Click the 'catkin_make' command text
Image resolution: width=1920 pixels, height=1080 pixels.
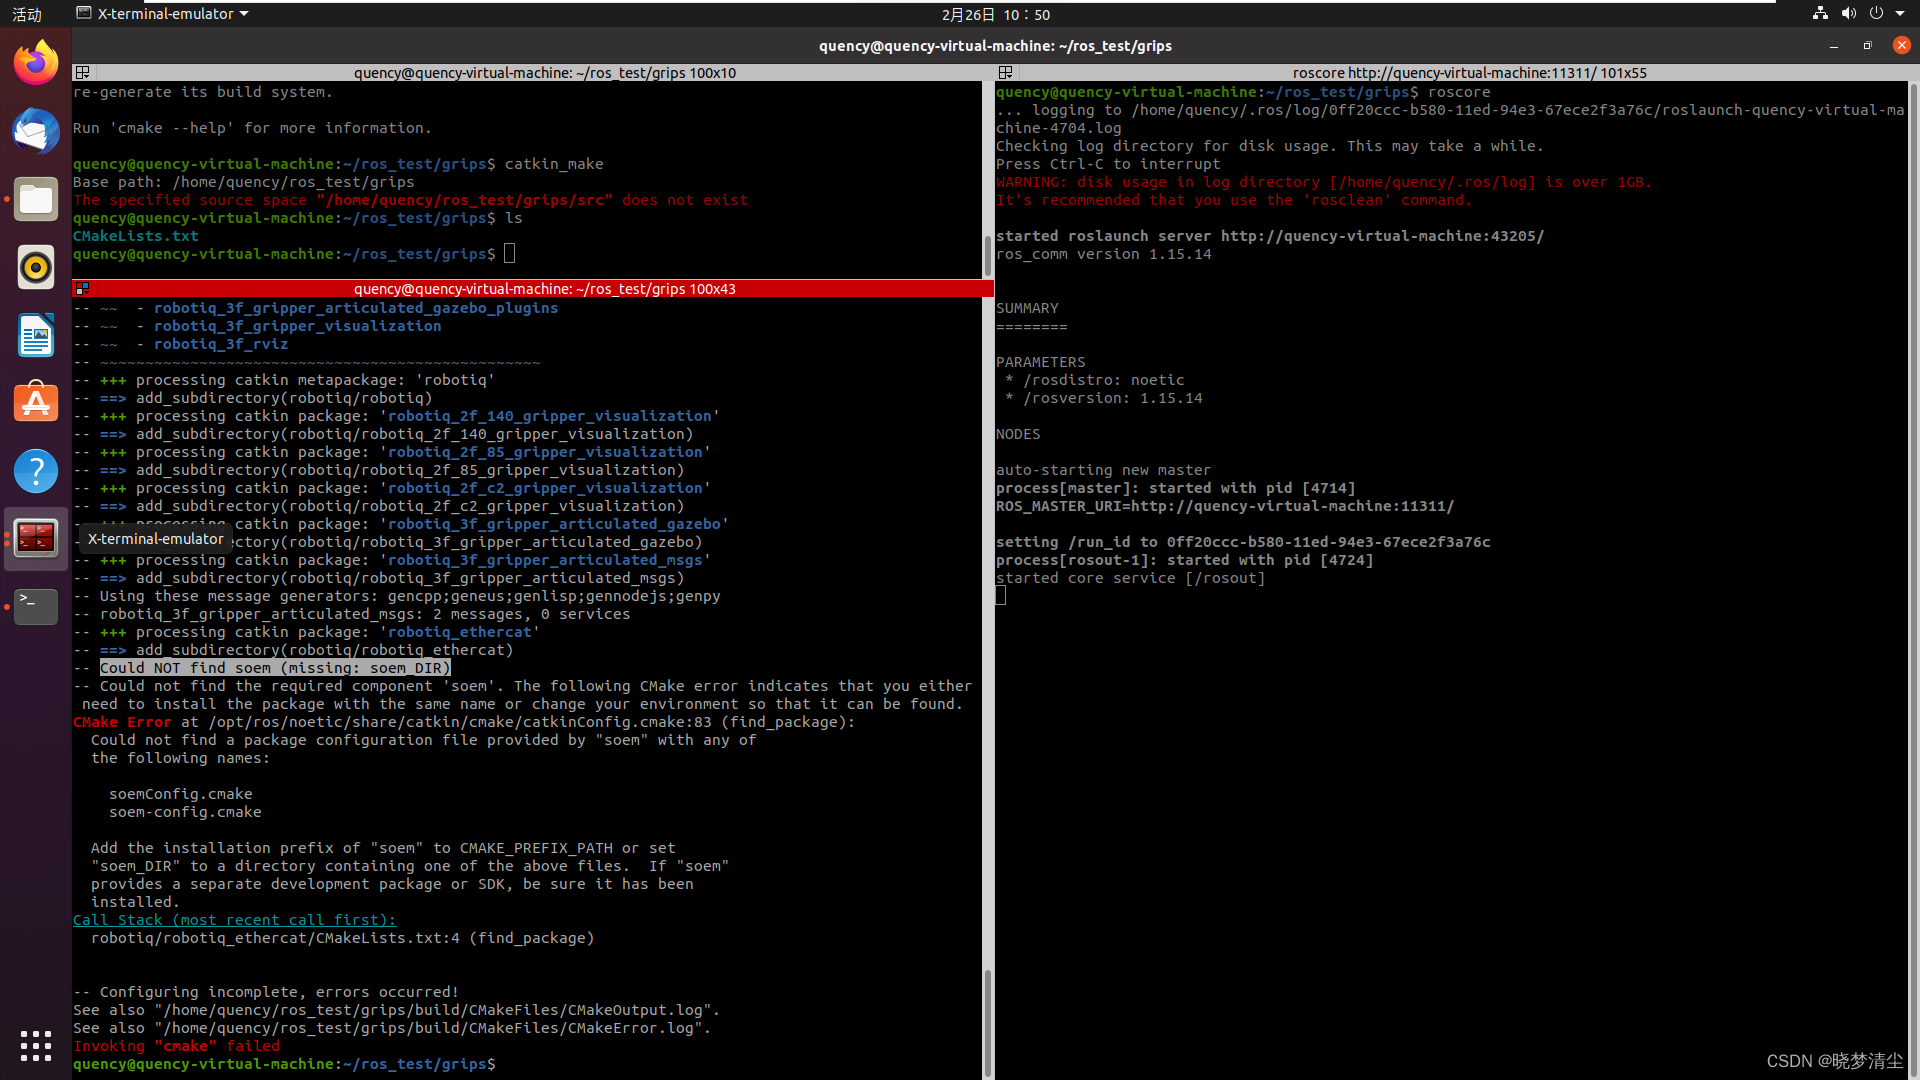tap(554, 164)
